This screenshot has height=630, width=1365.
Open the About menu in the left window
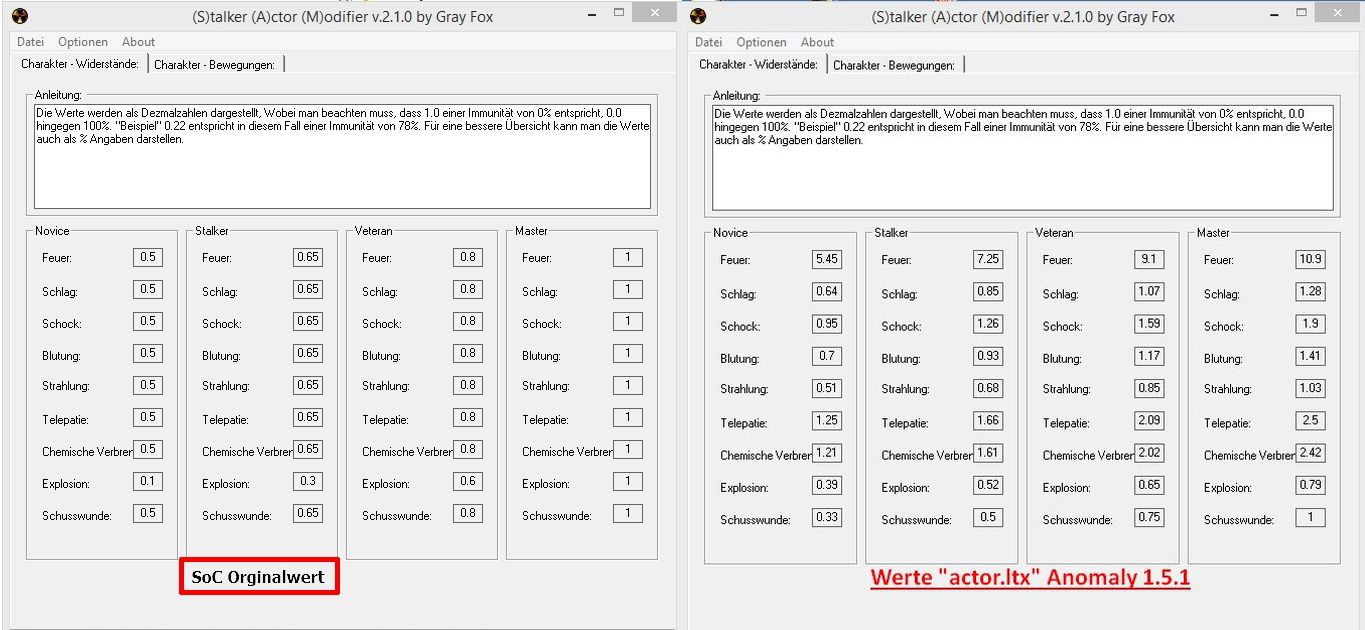(x=139, y=42)
